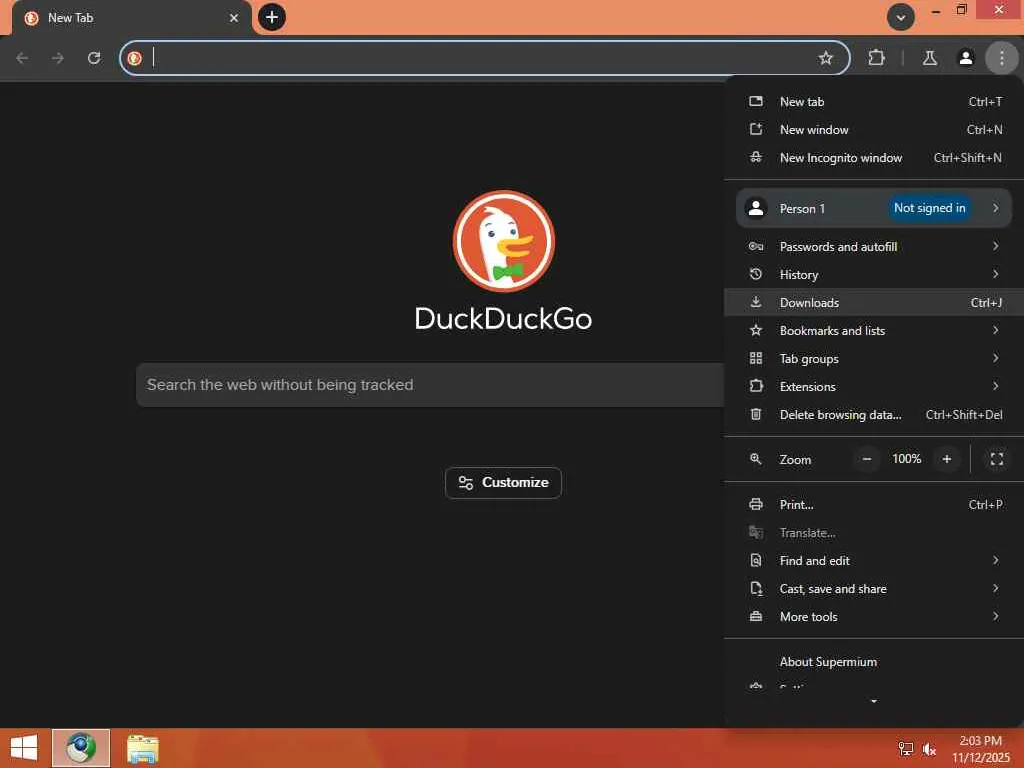Image resolution: width=1024 pixels, height=768 pixels.
Task: Click the menu scroll-down arrow
Action: [874, 701]
